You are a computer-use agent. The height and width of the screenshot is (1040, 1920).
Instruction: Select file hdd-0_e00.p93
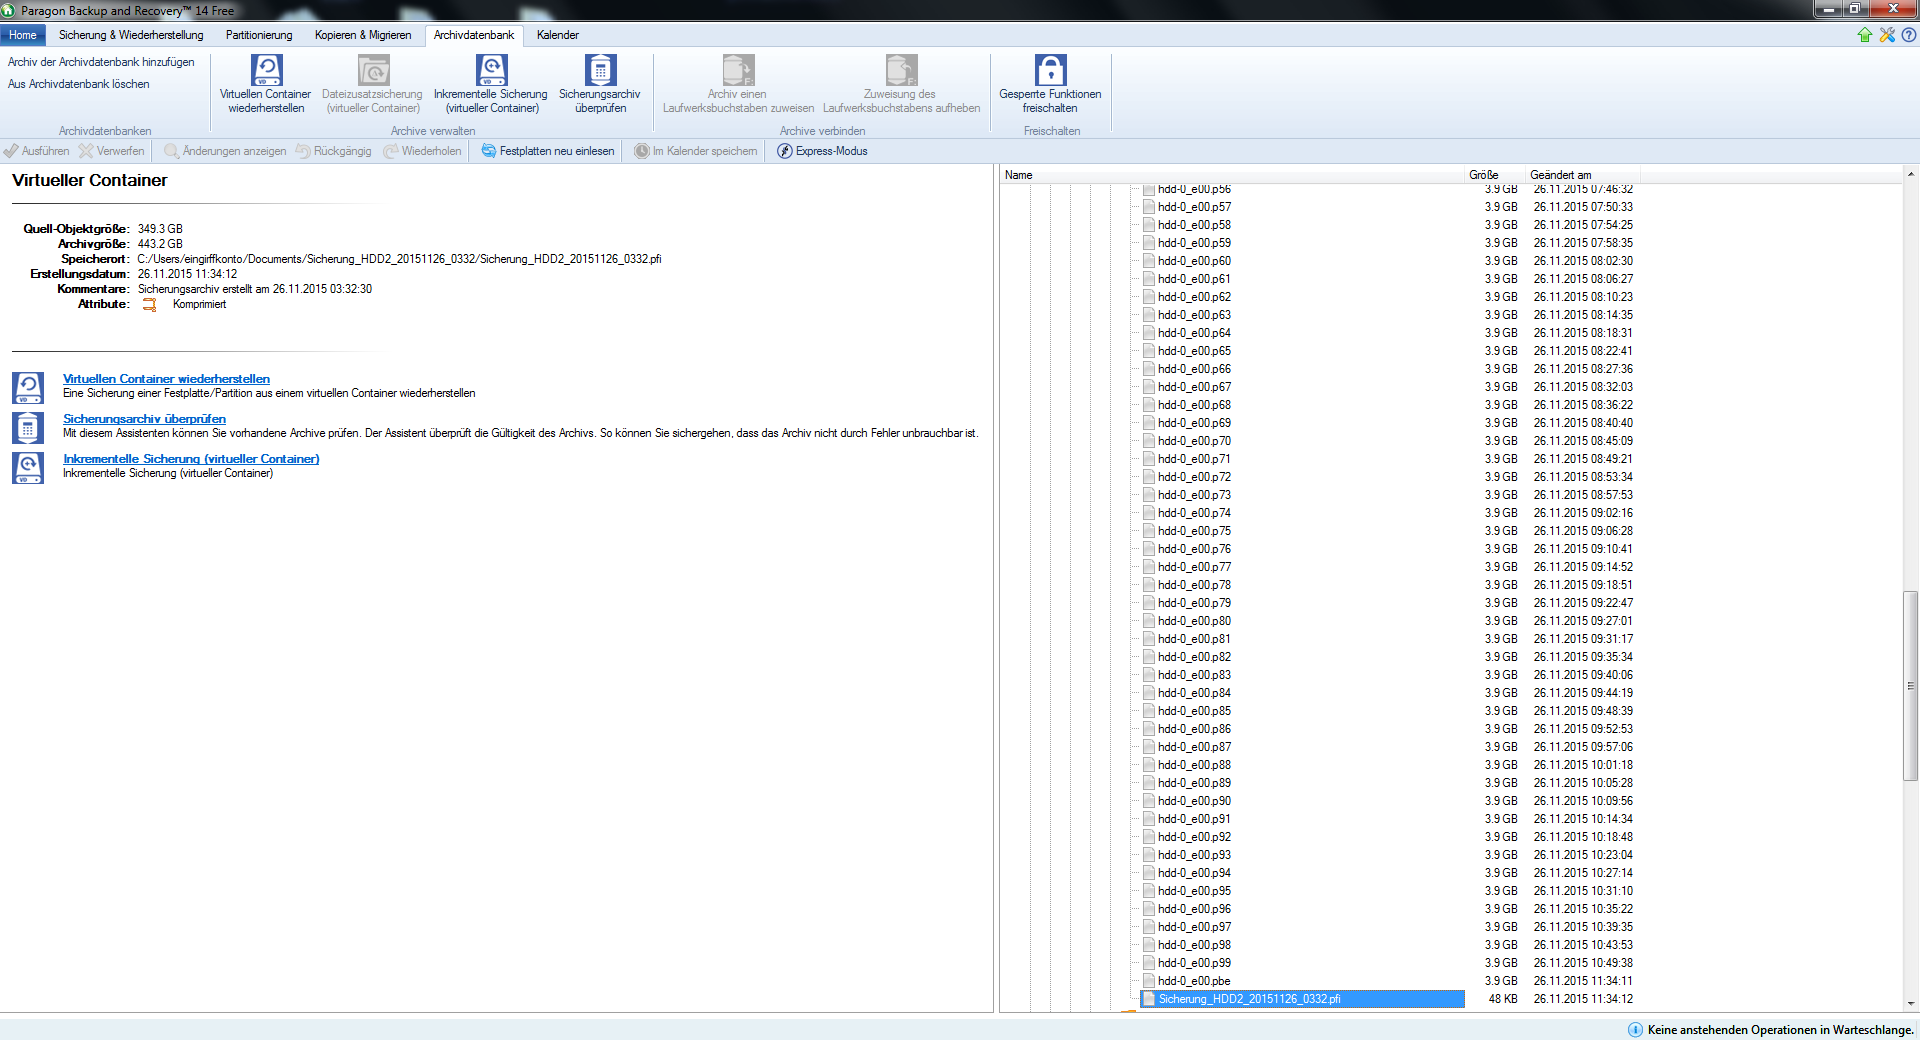pyautogui.click(x=1194, y=855)
